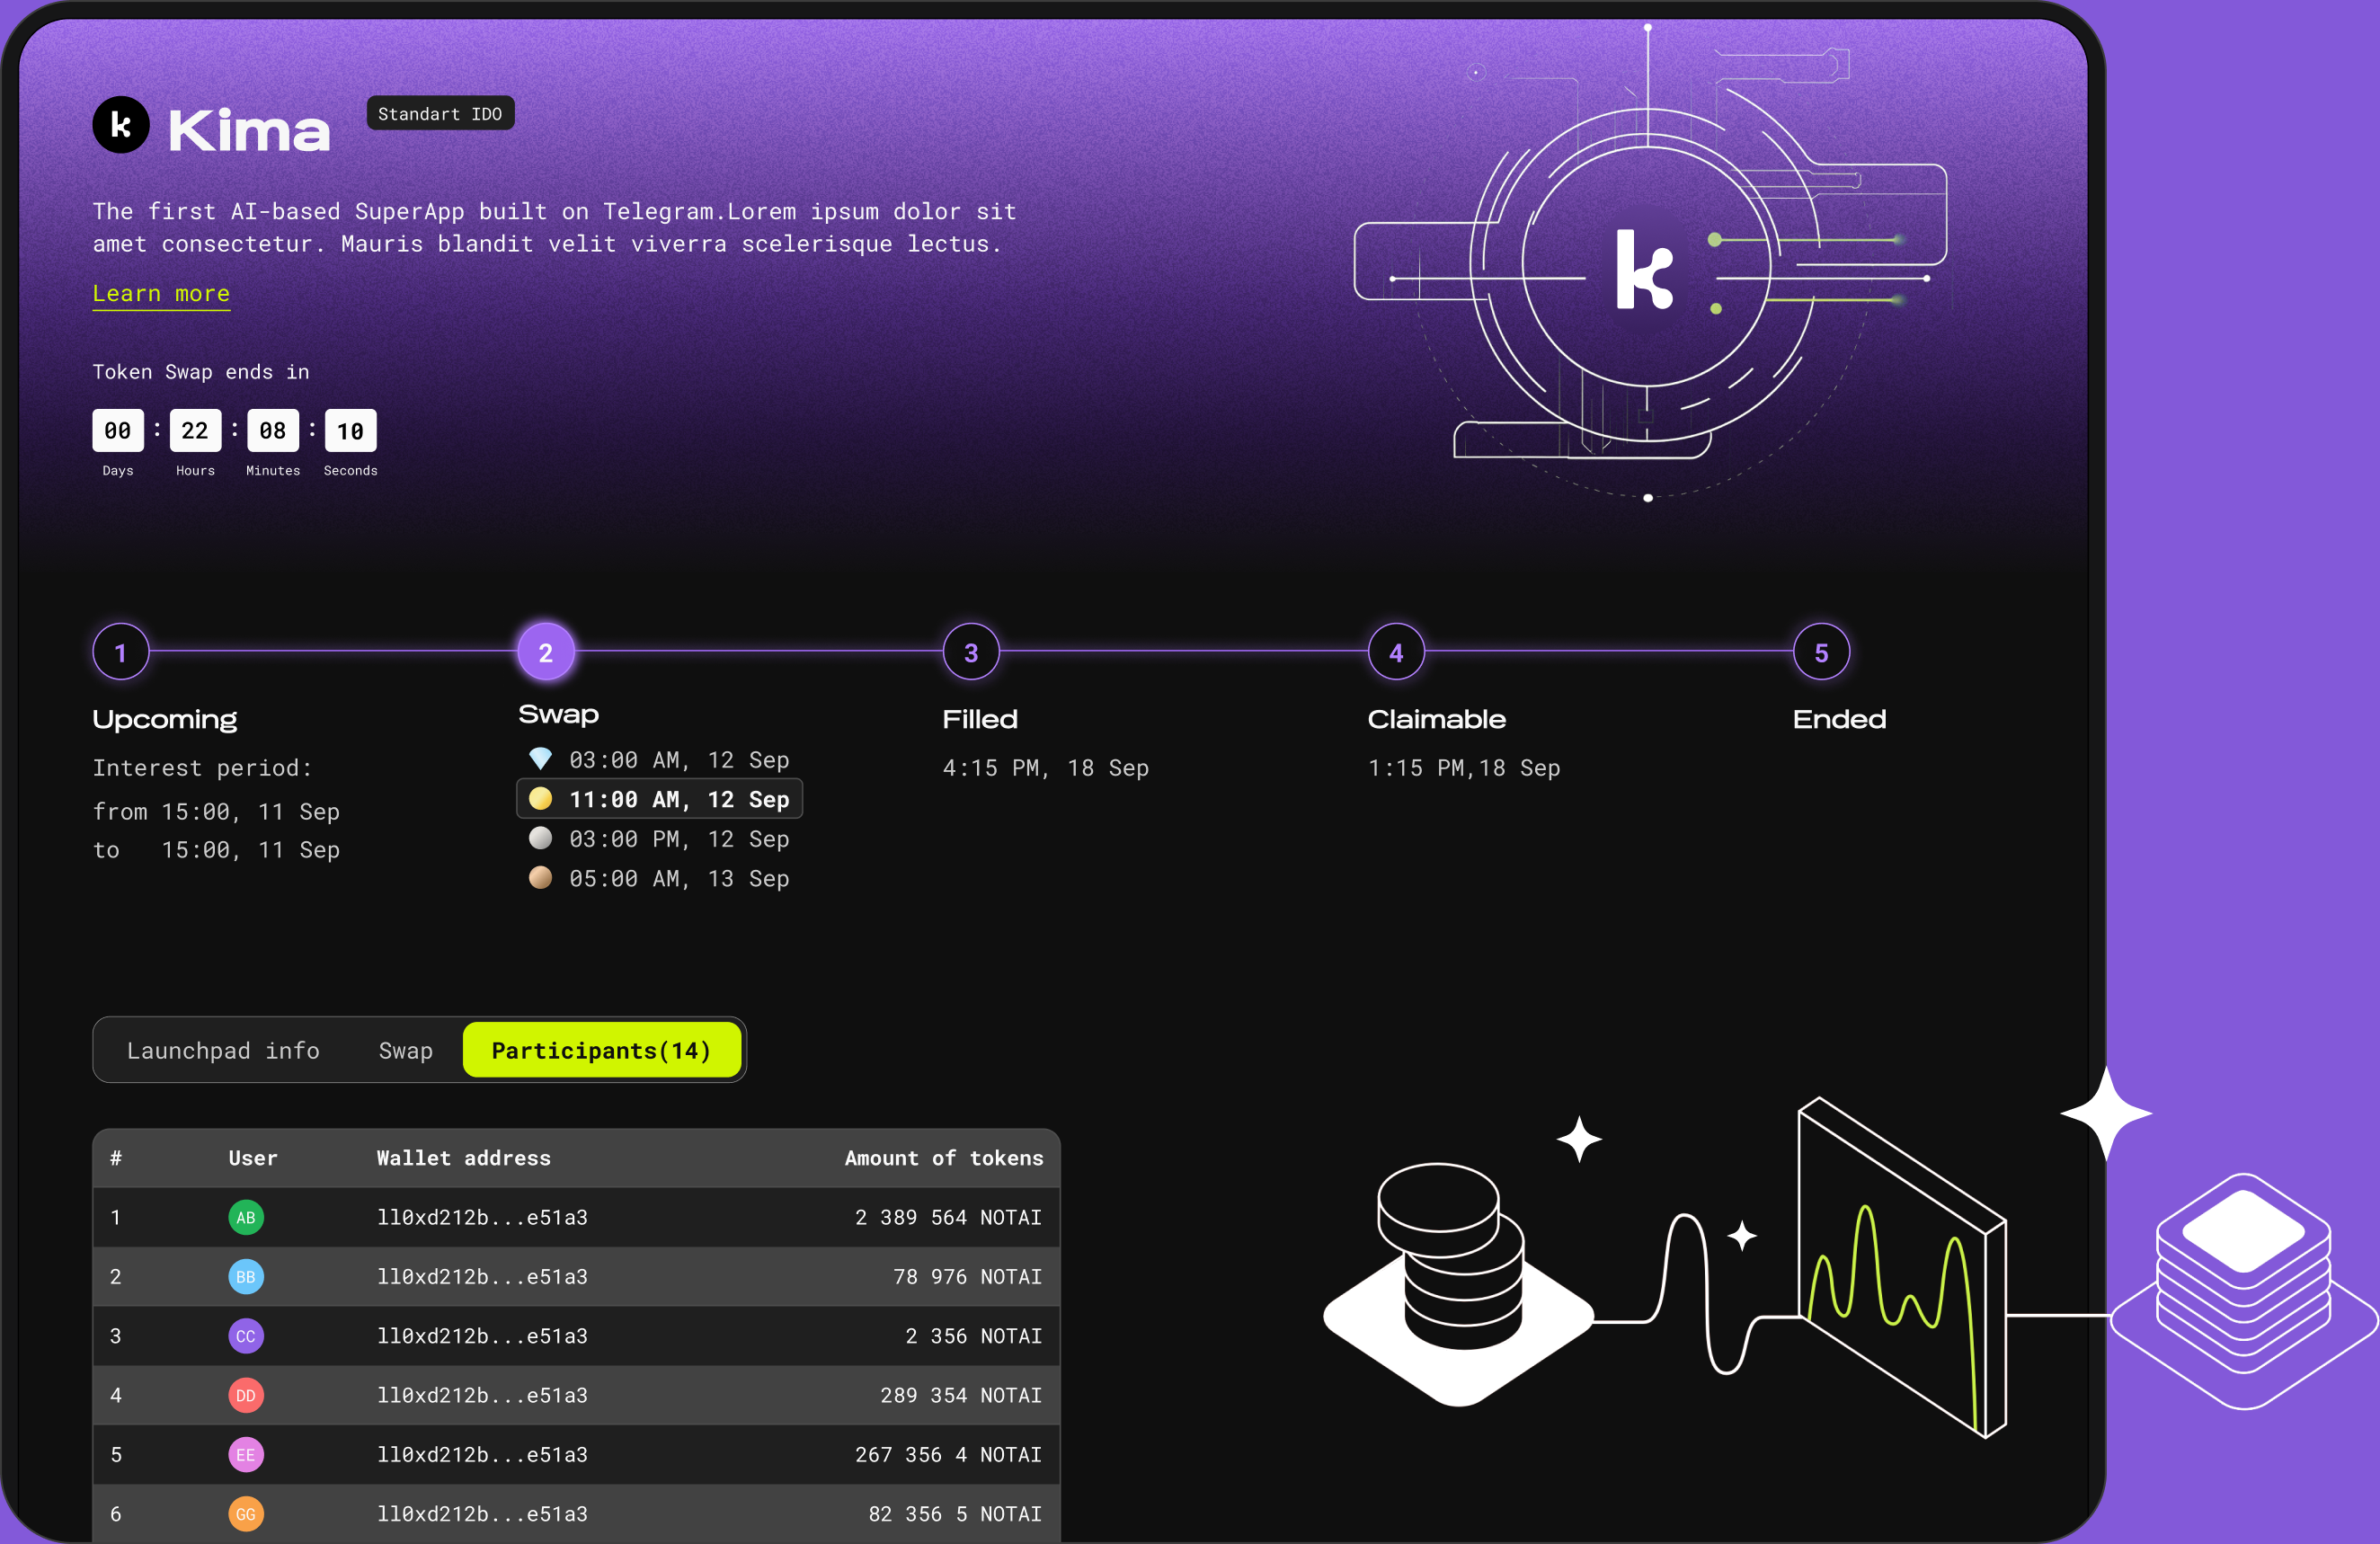Click the Amount of tokens column header

point(943,1158)
